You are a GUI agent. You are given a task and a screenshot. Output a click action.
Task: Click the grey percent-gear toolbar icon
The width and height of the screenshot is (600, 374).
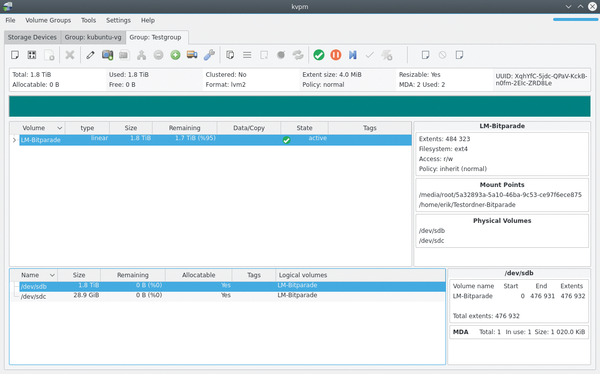click(x=386, y=55)
